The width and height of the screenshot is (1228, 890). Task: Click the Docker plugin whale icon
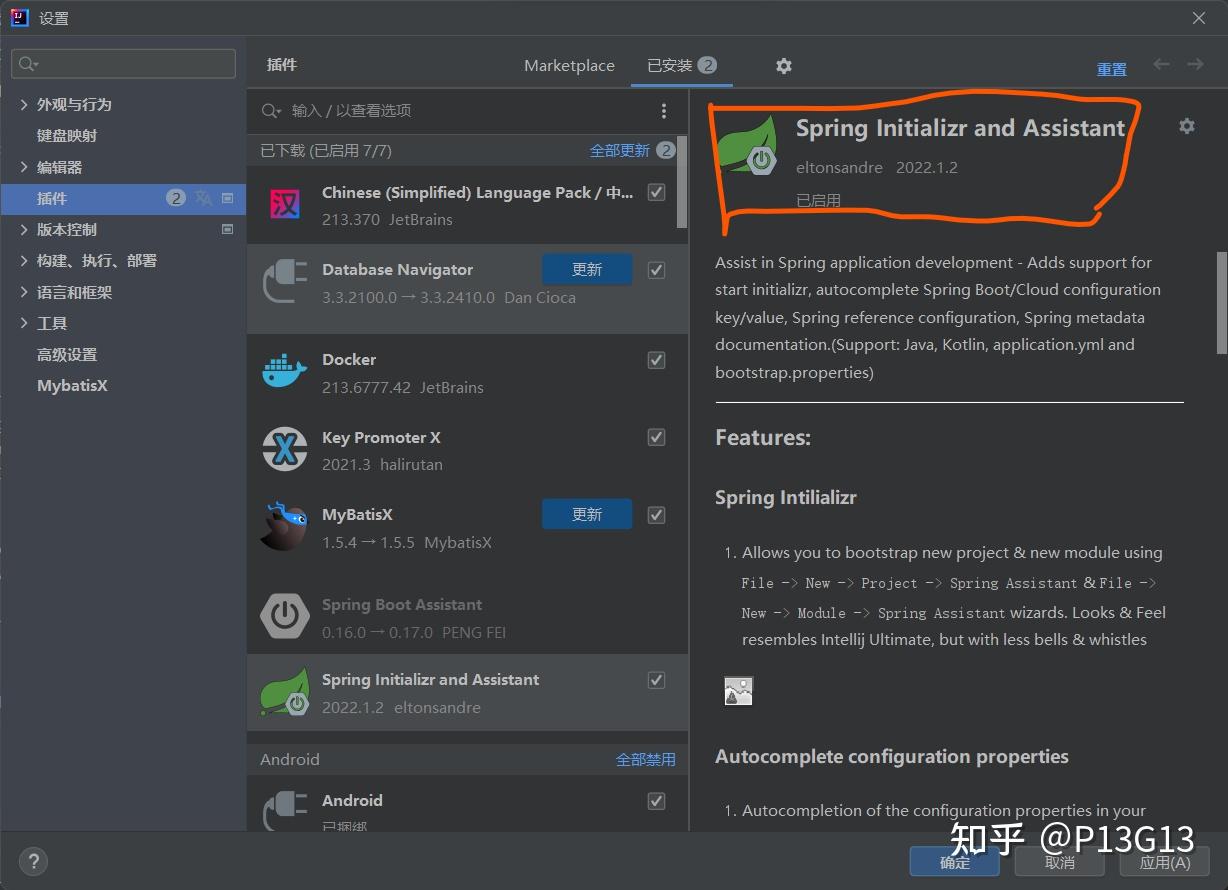[x=284, y=369]
